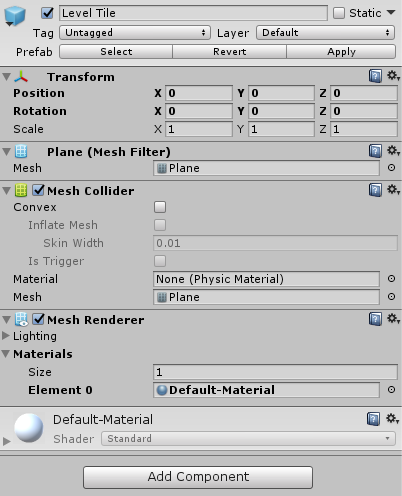The width and height of the screenshot is (402, 496).
Task: Open the Tag dropdown showing Untagged
Action: click(x=135, y=33)
